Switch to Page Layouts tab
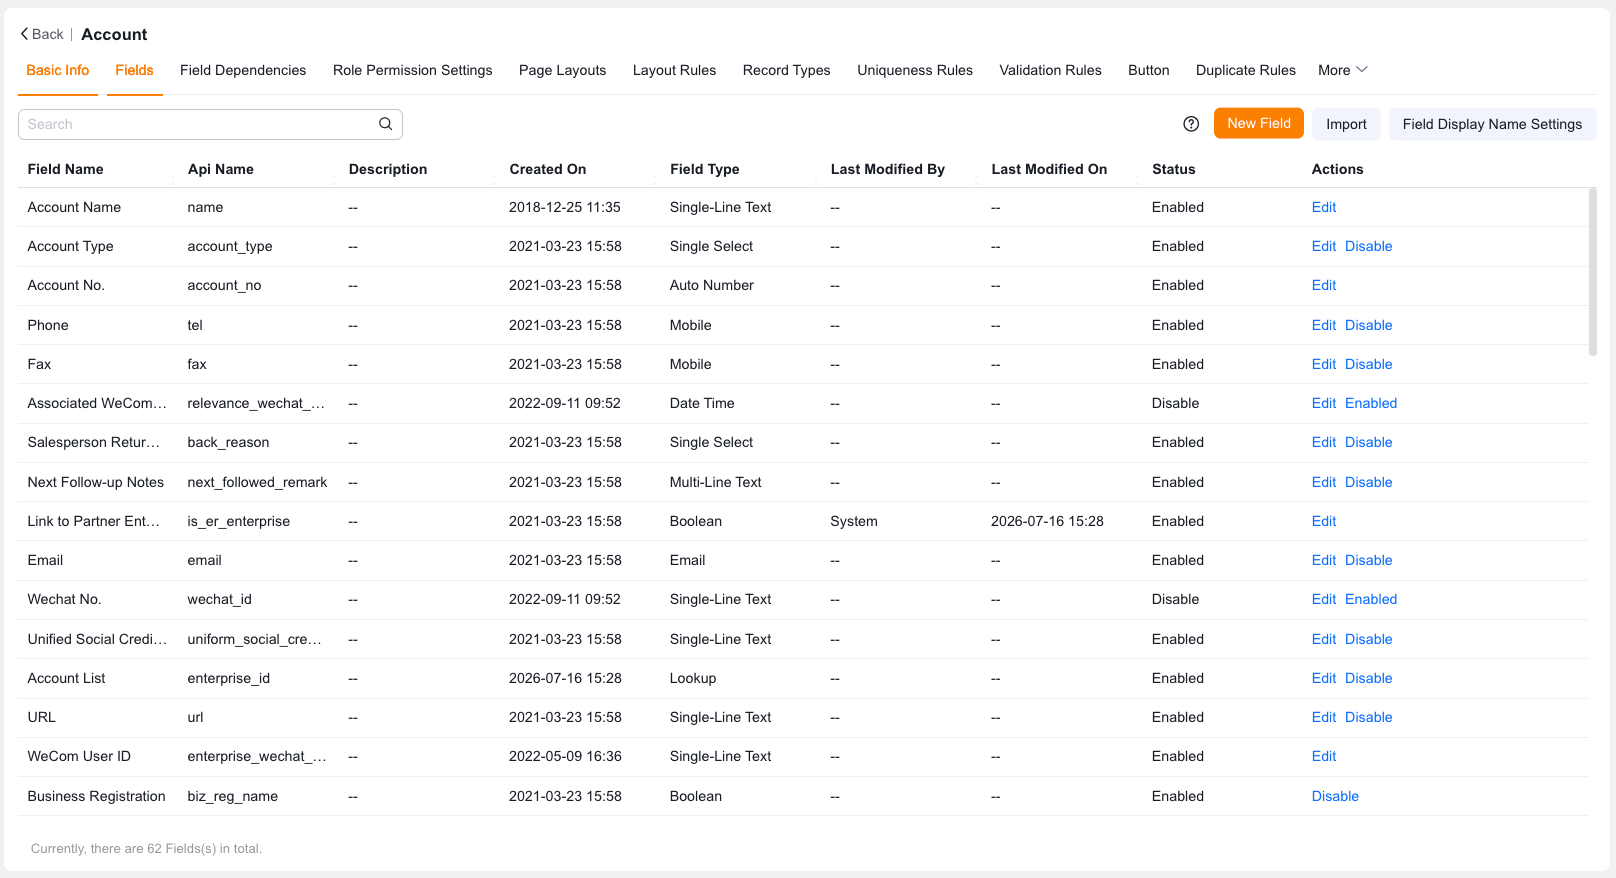1616x878 pixels. pos(562,70)
